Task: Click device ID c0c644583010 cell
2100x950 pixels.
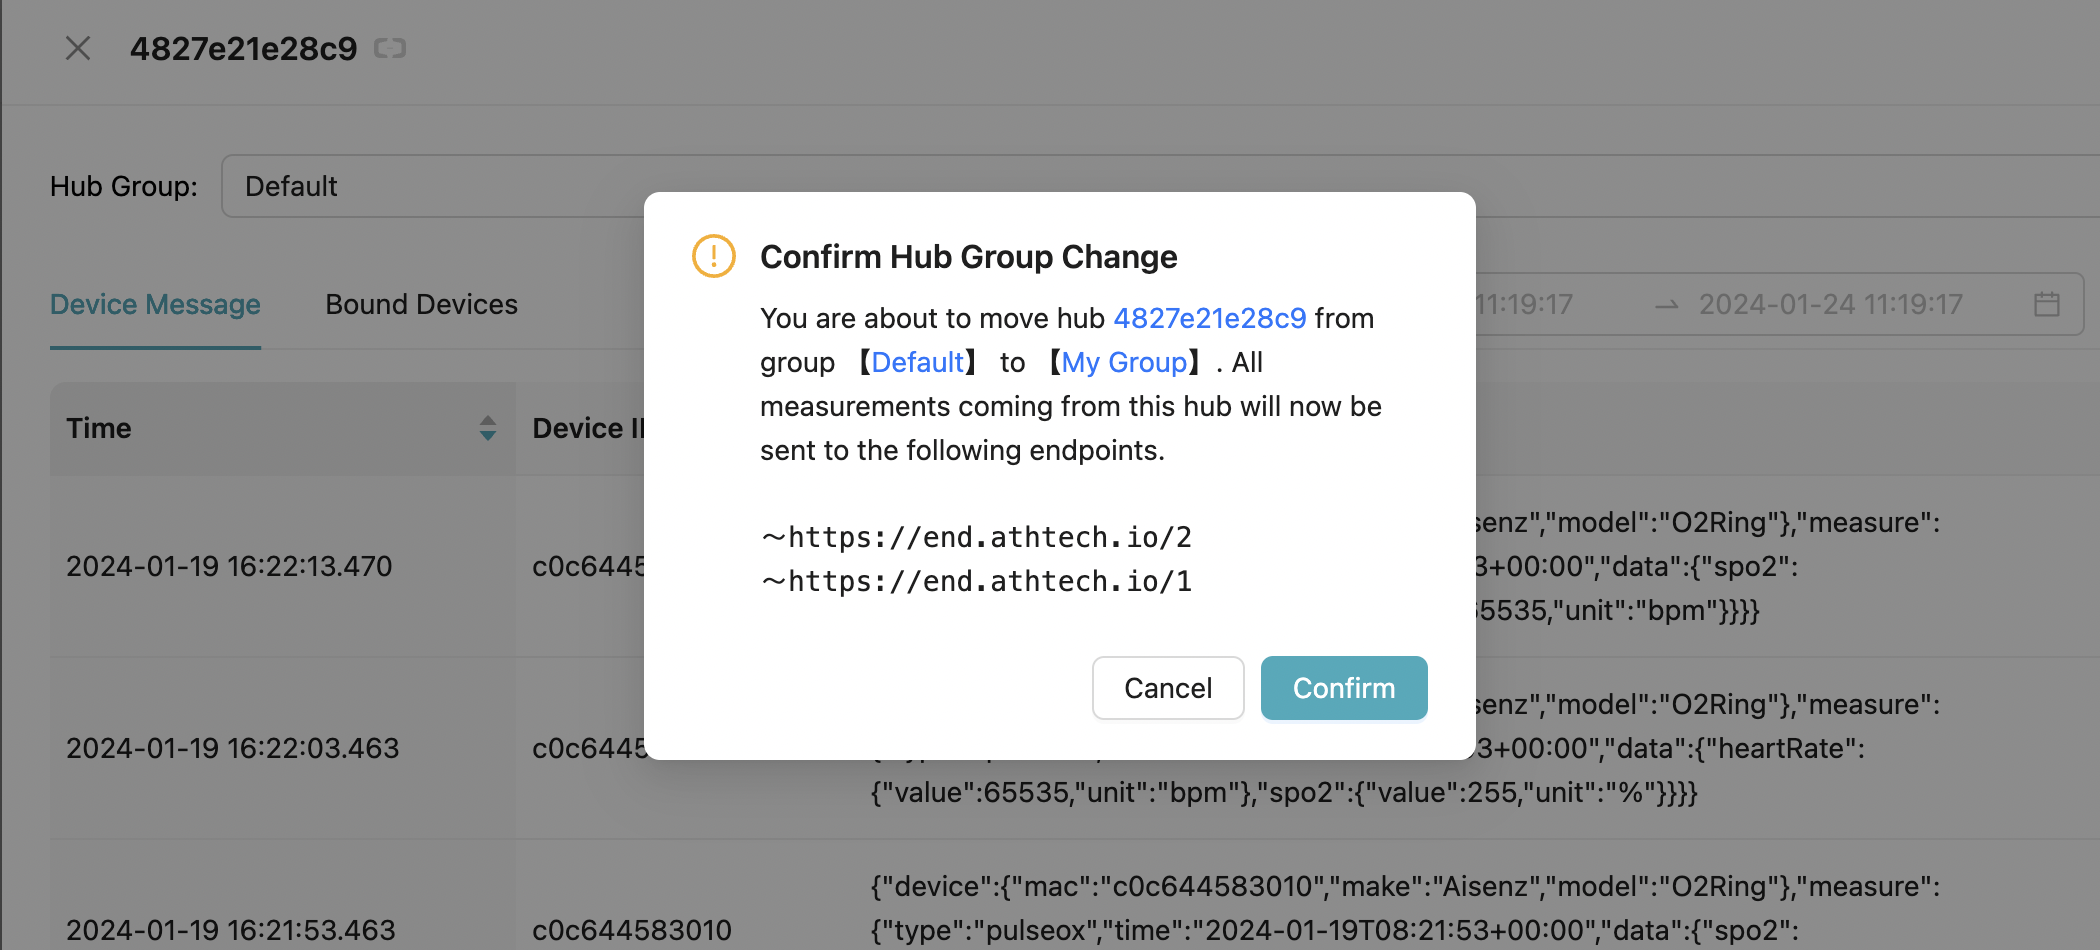Action: point(632,930)
